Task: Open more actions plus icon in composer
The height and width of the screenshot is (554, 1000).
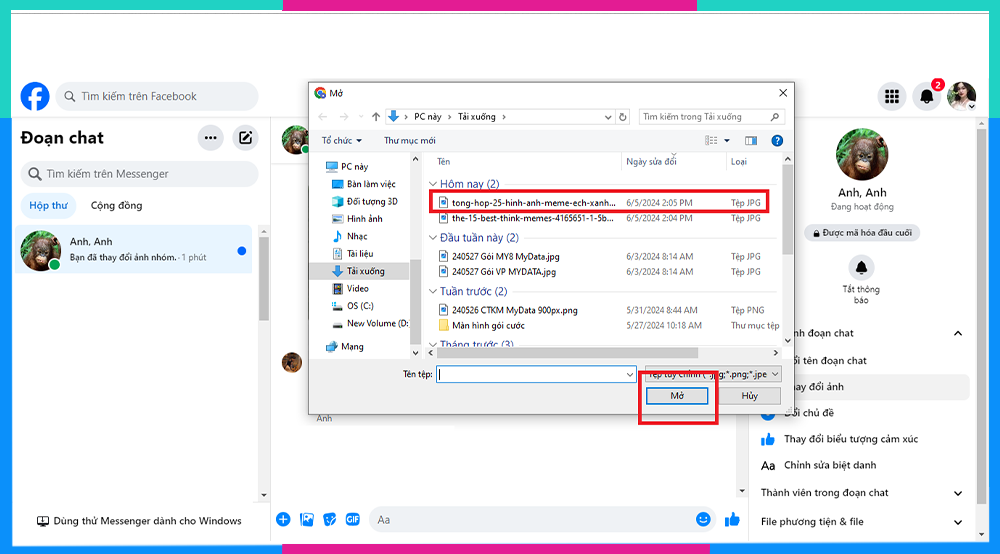Action: point(283,520)
